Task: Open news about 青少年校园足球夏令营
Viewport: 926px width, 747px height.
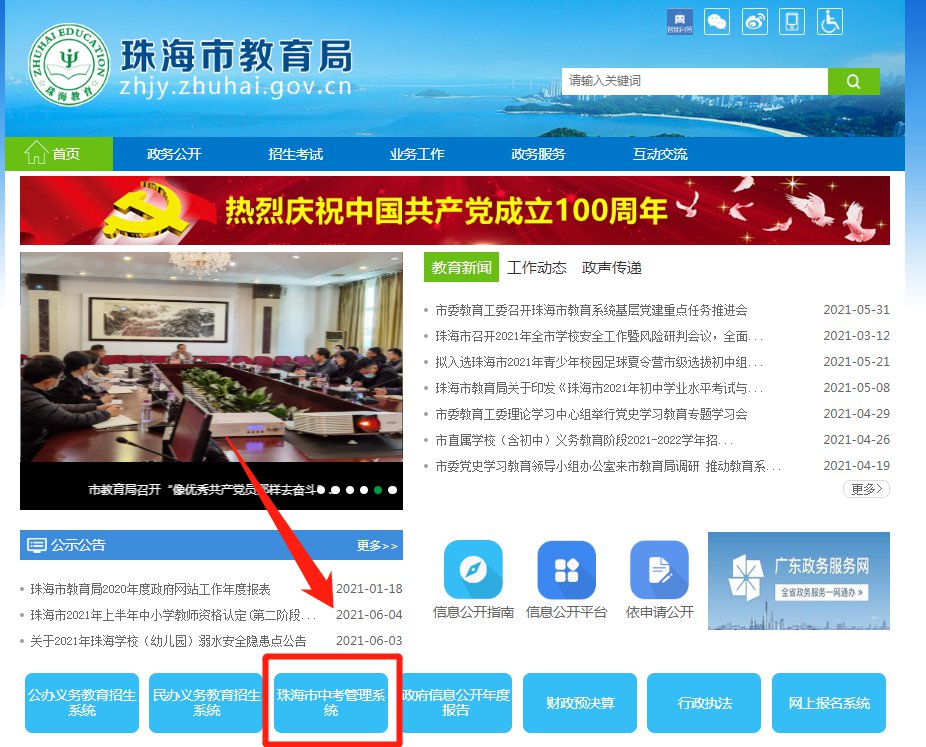Action: [599, 362]
